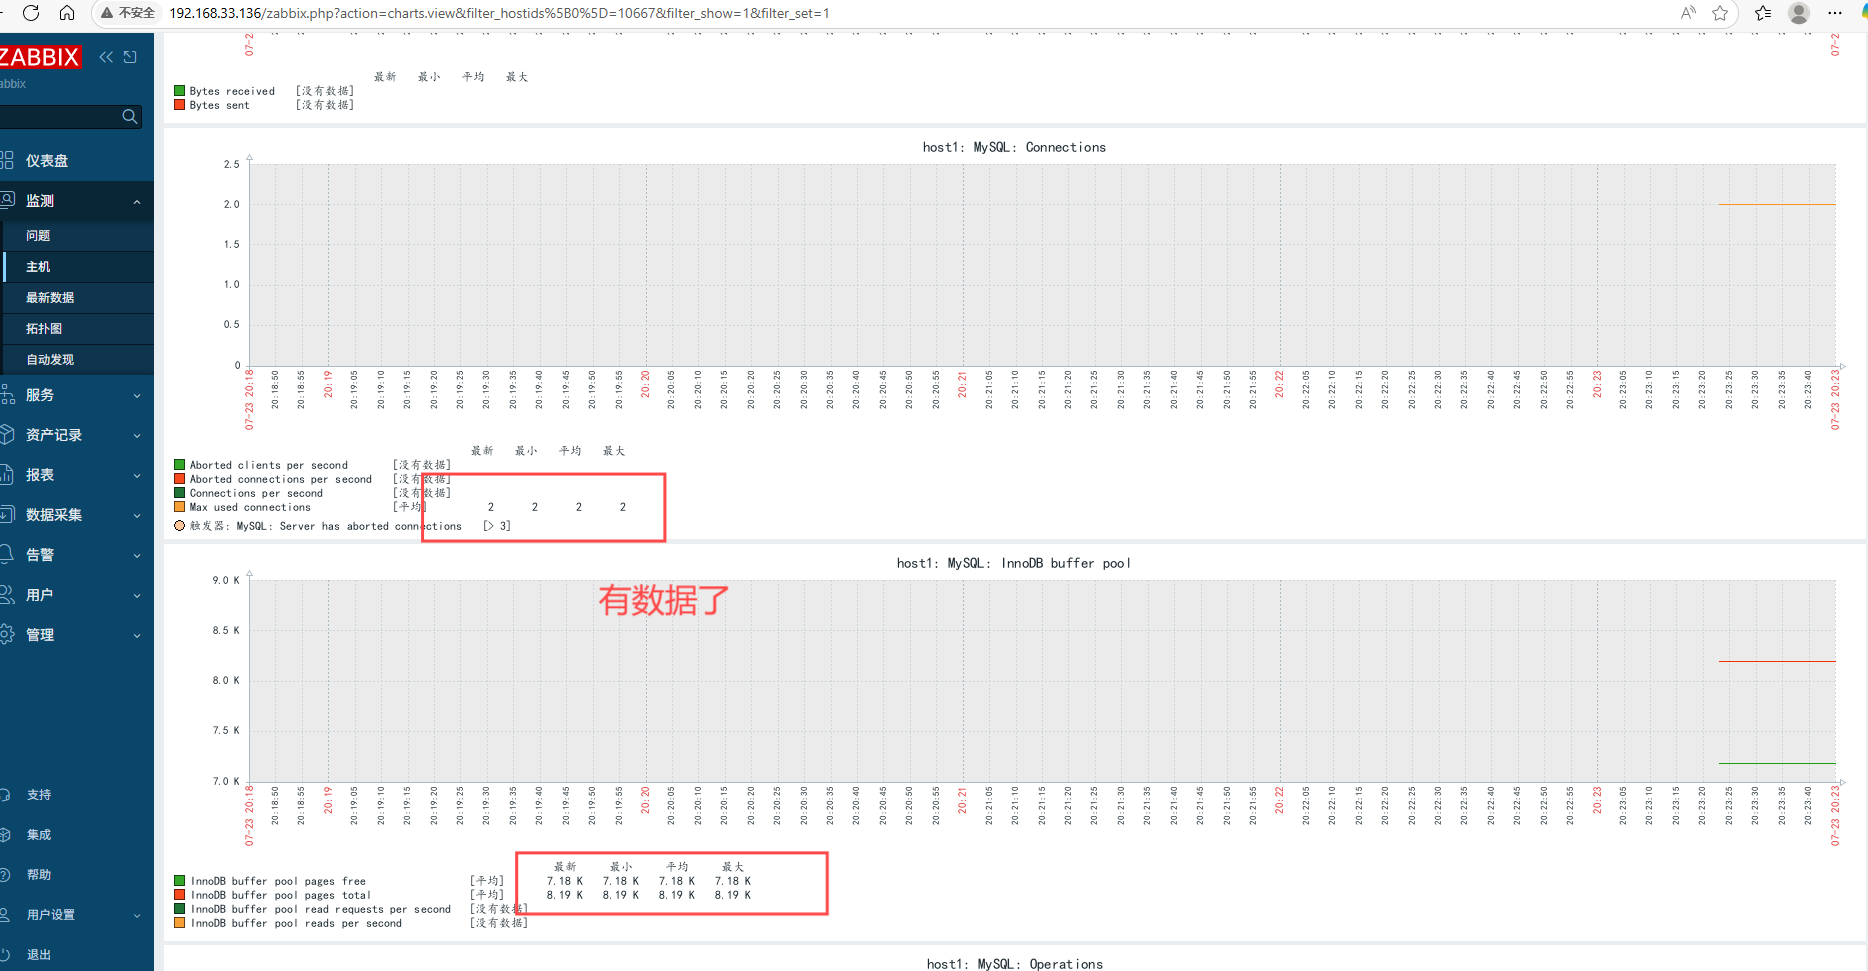The height and width of the screenshot is (971, 1868).
Task: Add page to favorites star icon
Action: 1720,13
